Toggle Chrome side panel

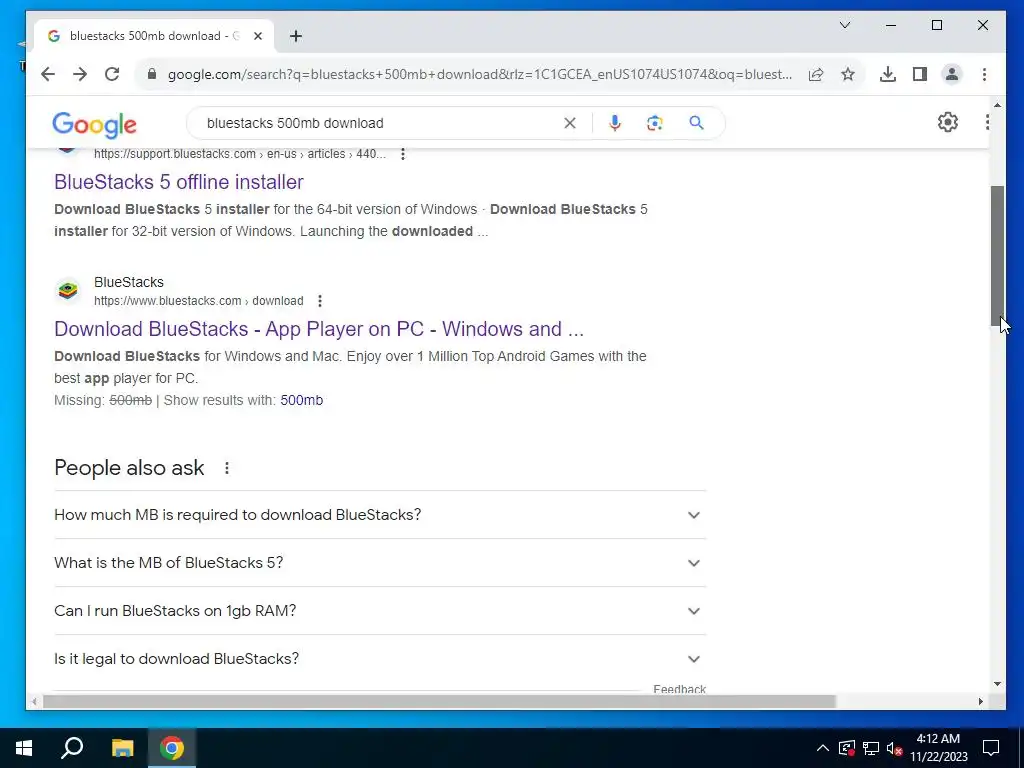coord(920,74)
